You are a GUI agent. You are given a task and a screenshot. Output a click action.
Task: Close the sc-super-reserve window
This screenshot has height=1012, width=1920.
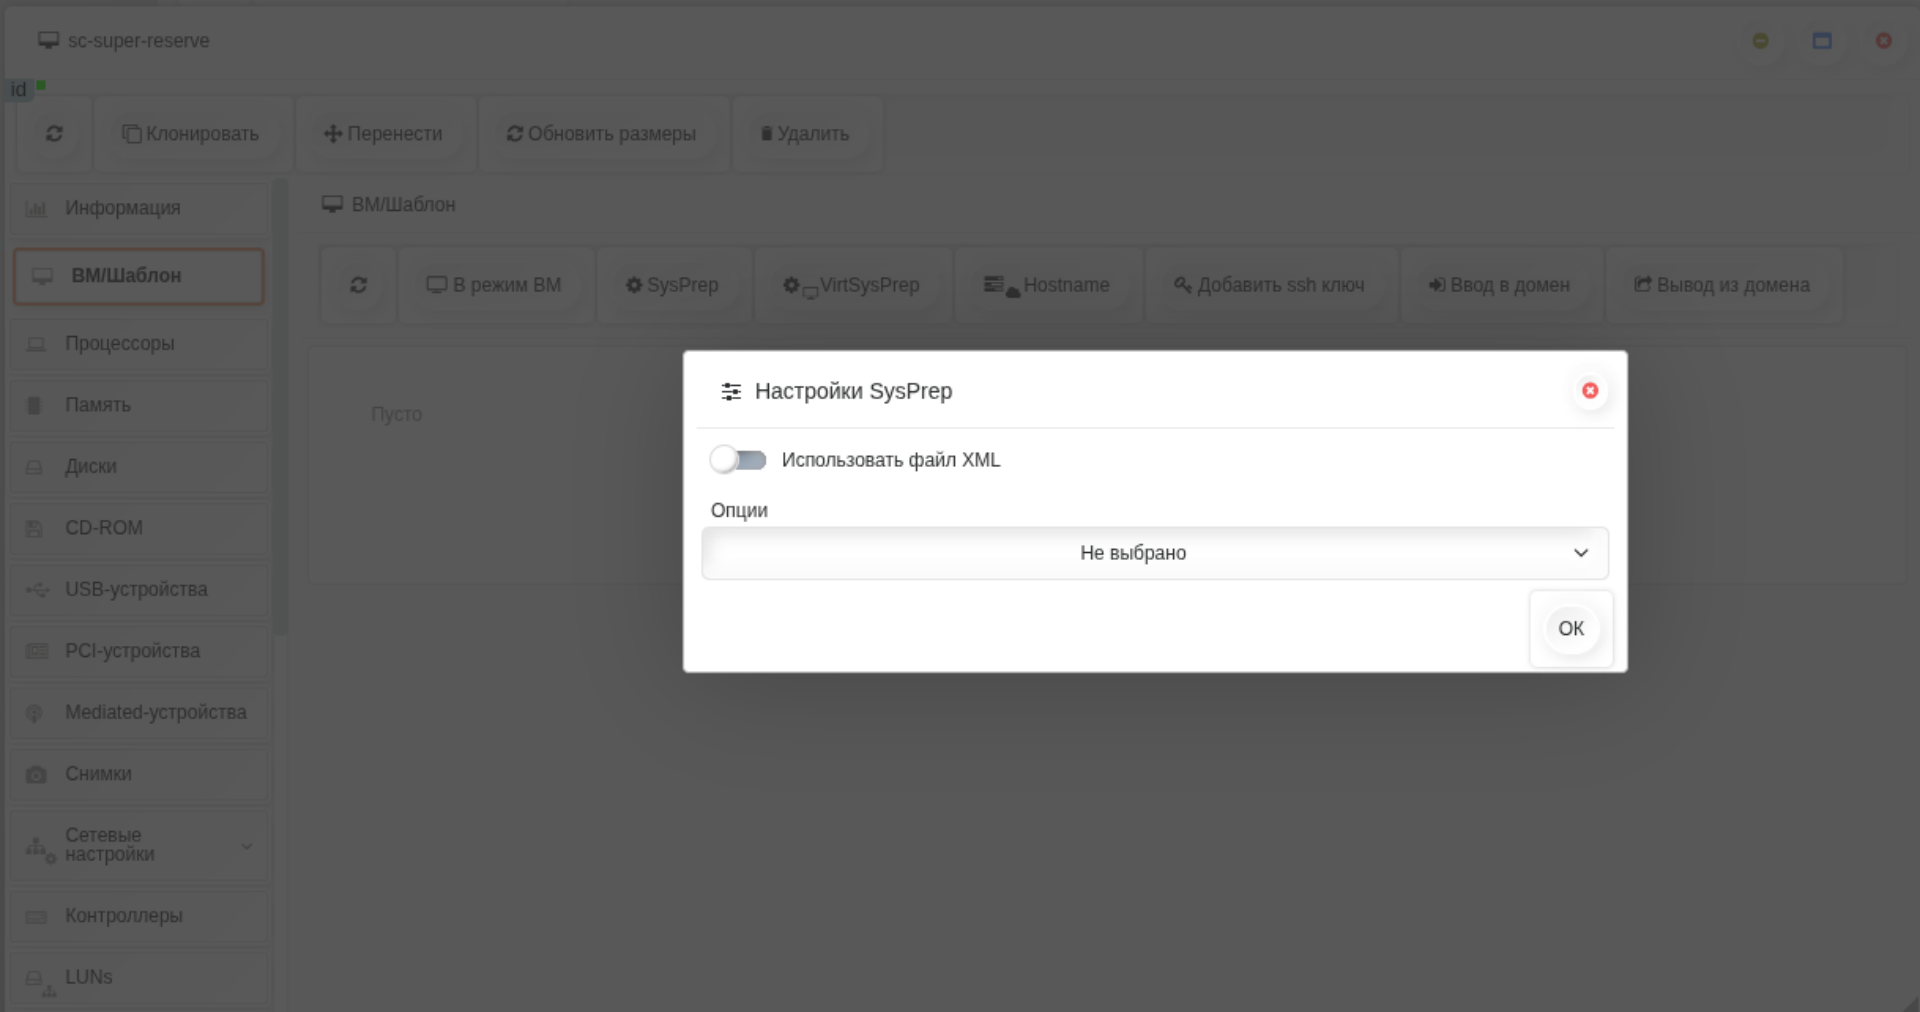click(x=1883, y=40)
